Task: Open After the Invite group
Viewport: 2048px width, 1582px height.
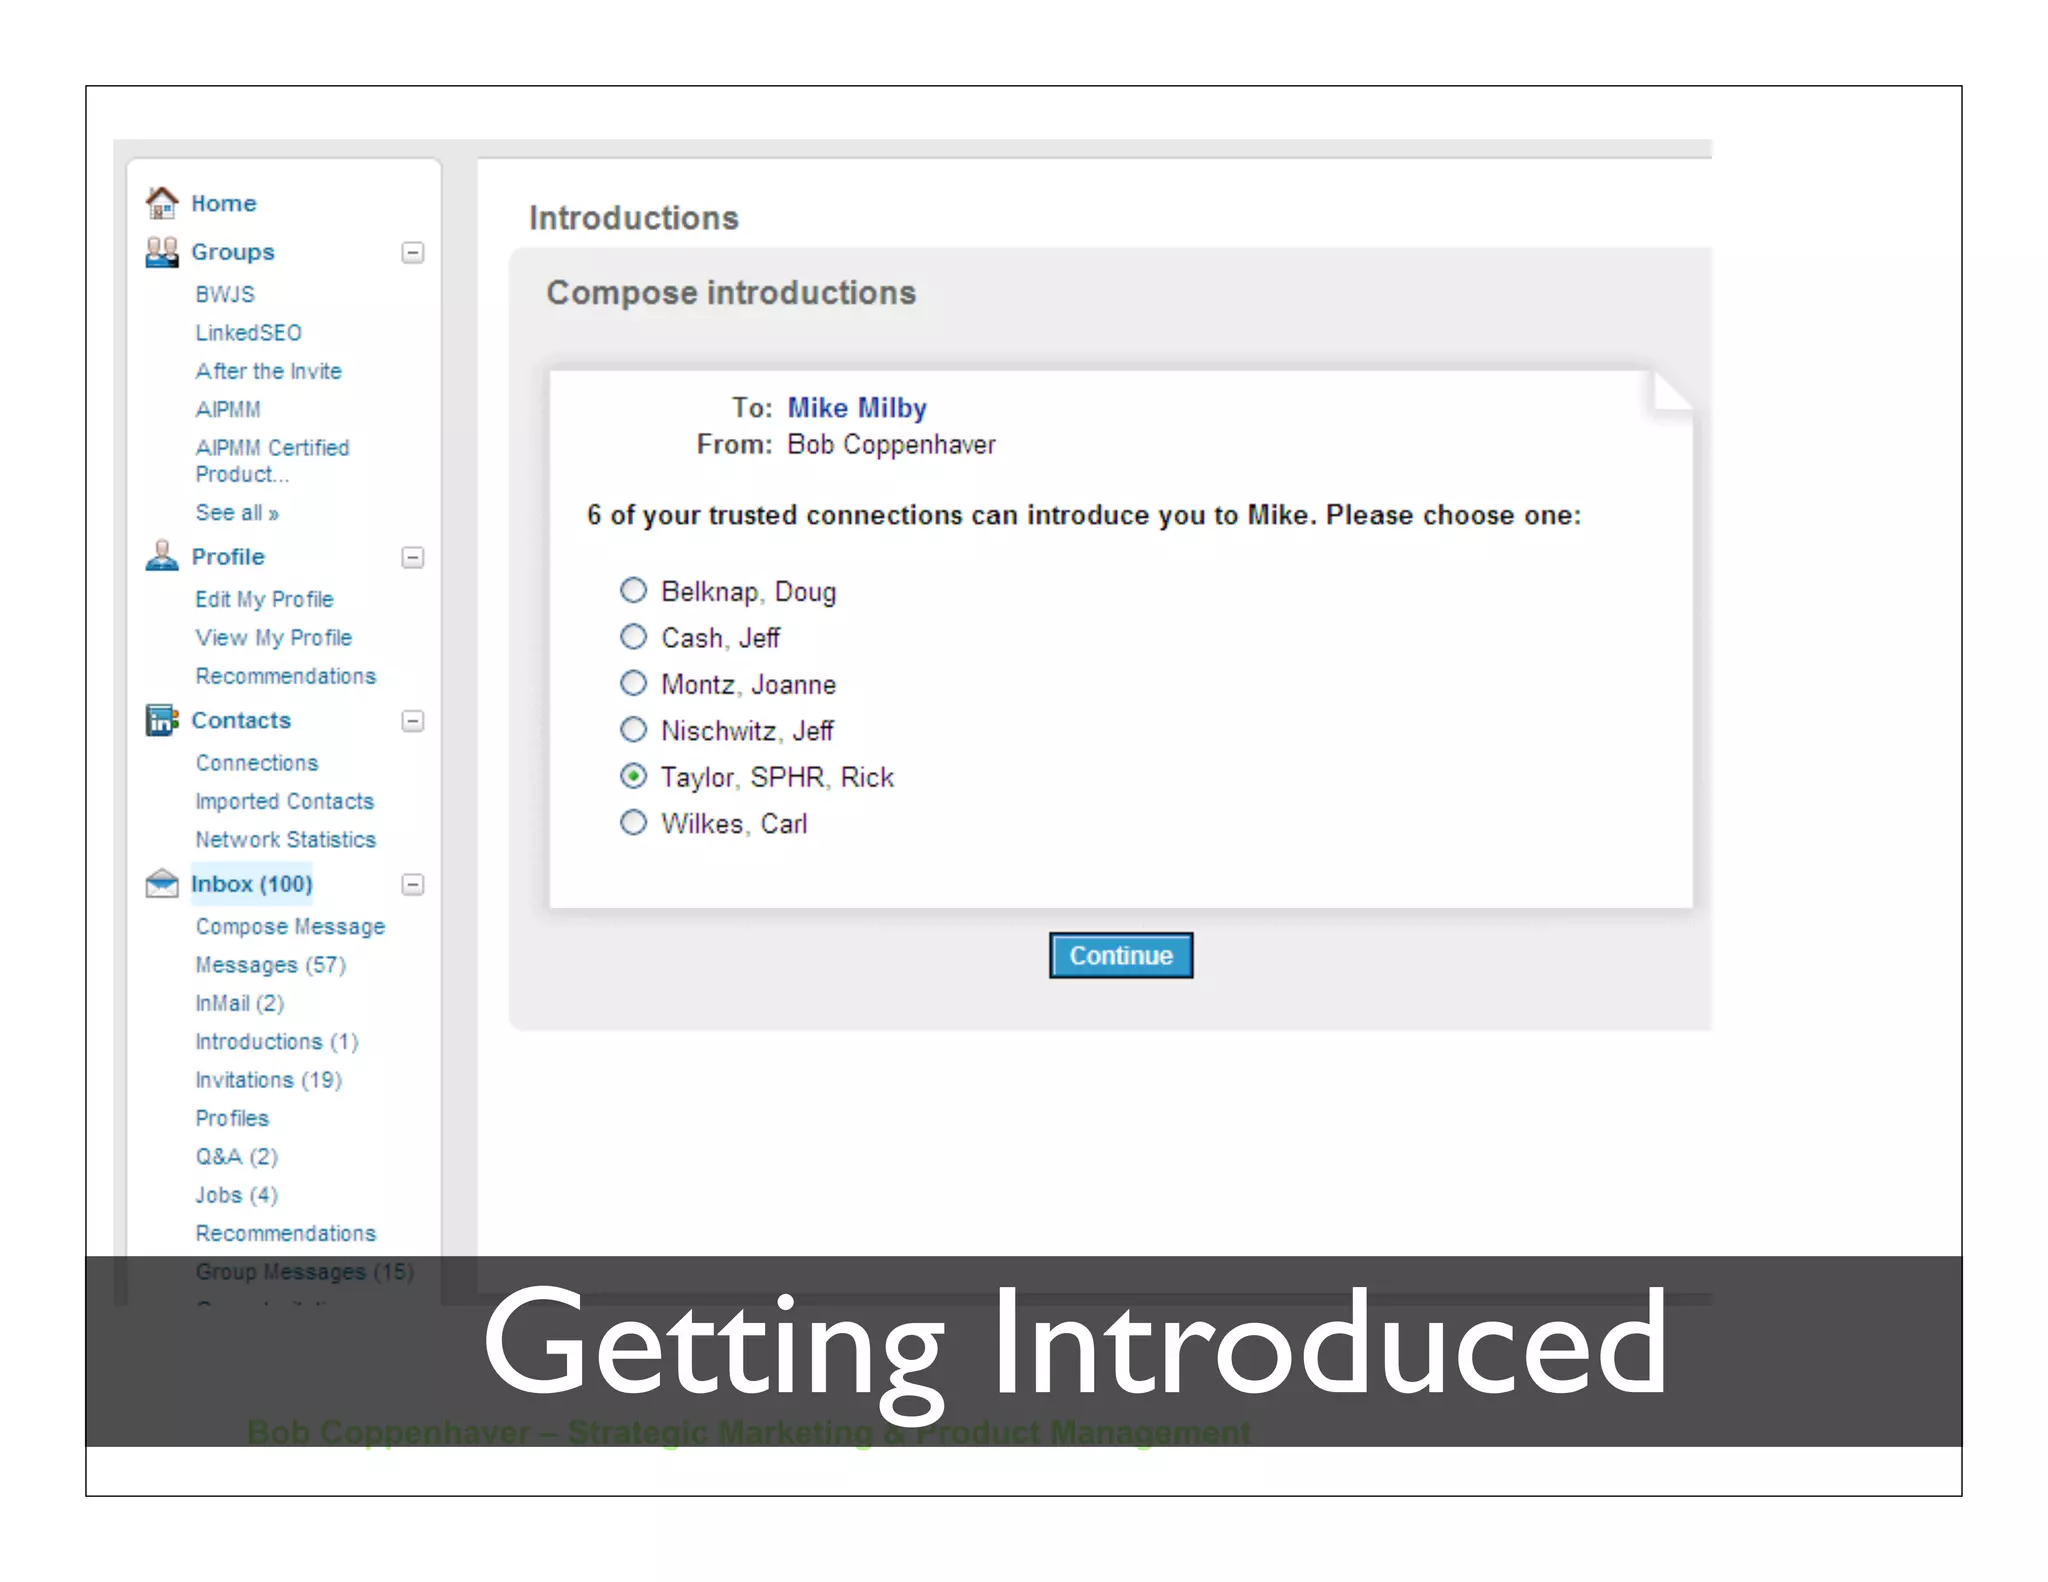Action: [x=268, y=371]
